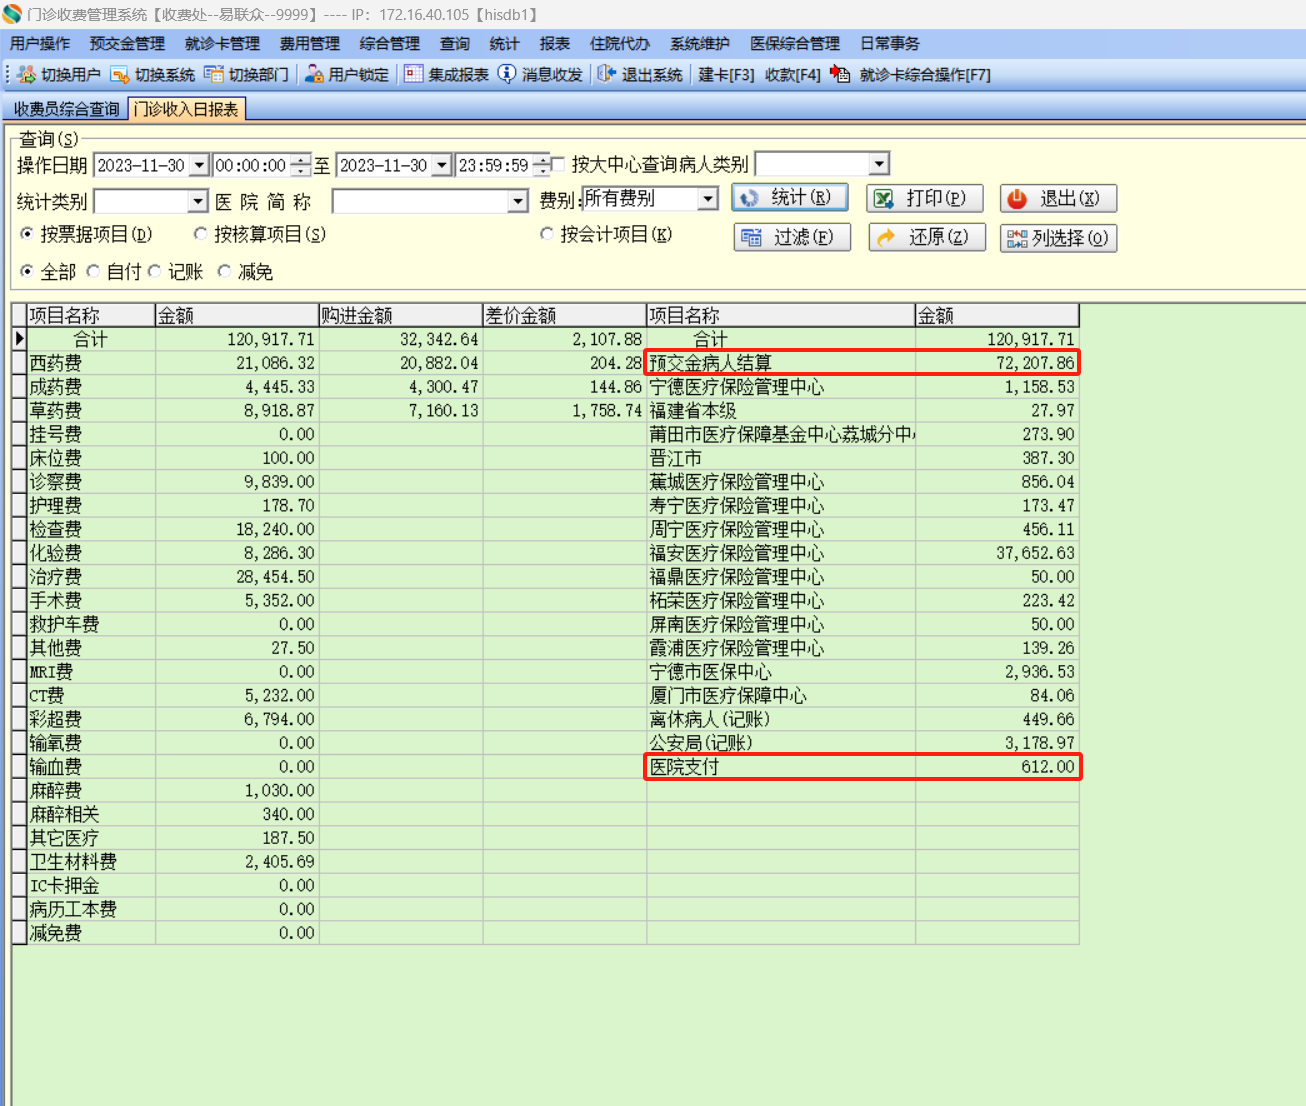This screenshot has width=1306, height=1106.
Task: Click the end date field 2023-11-30
Action: pos(384,165)
